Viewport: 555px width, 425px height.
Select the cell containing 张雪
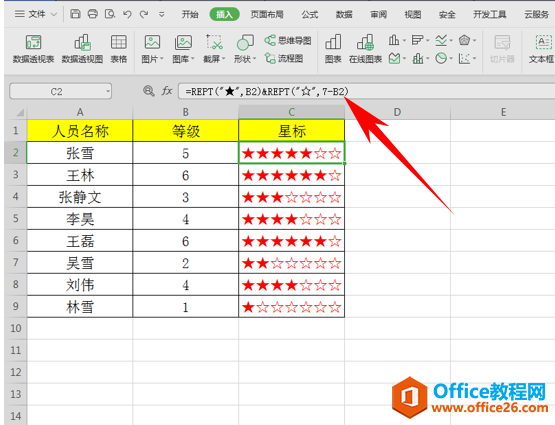(x=80, y=153)
